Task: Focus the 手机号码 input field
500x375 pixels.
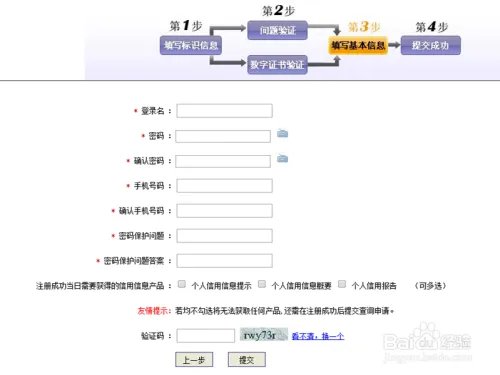Action: point(224,186)
